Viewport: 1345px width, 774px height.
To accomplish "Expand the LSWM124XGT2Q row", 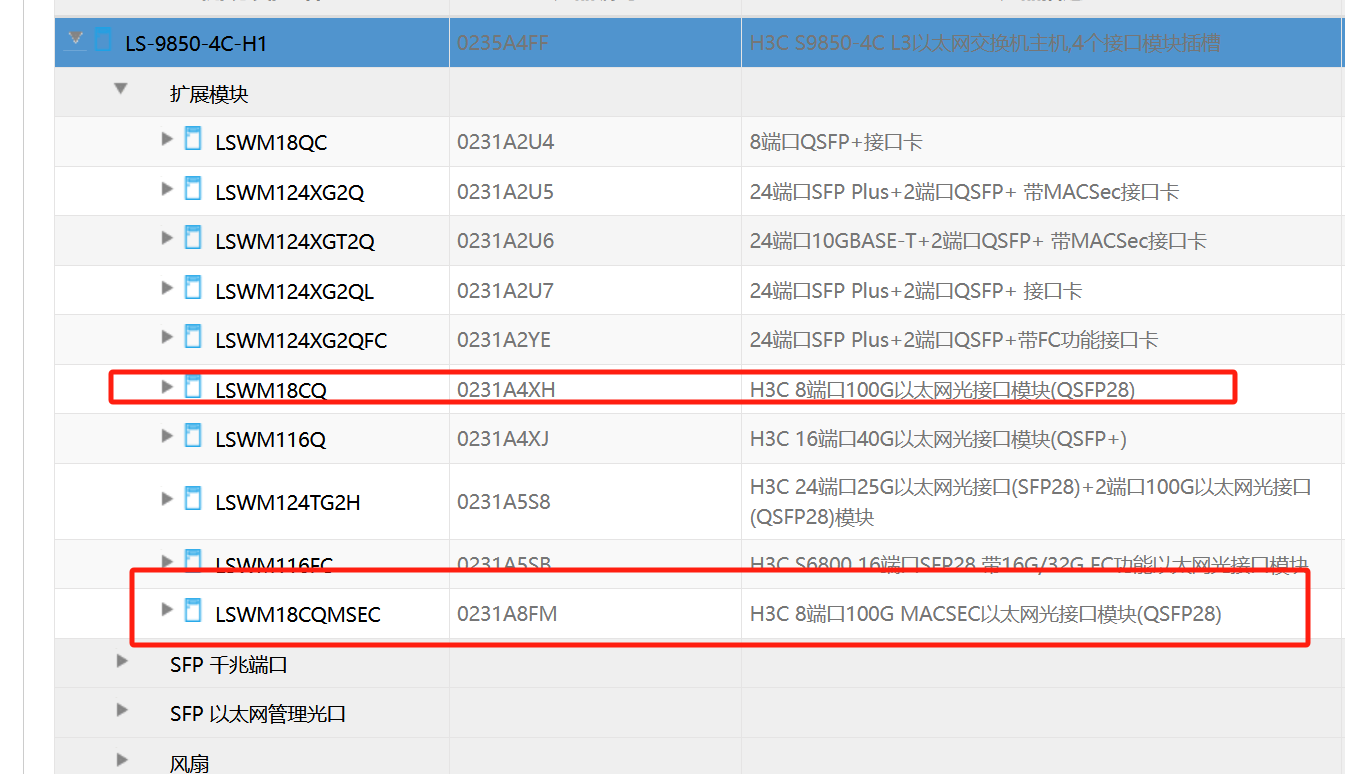I will (x=167, y=238).
